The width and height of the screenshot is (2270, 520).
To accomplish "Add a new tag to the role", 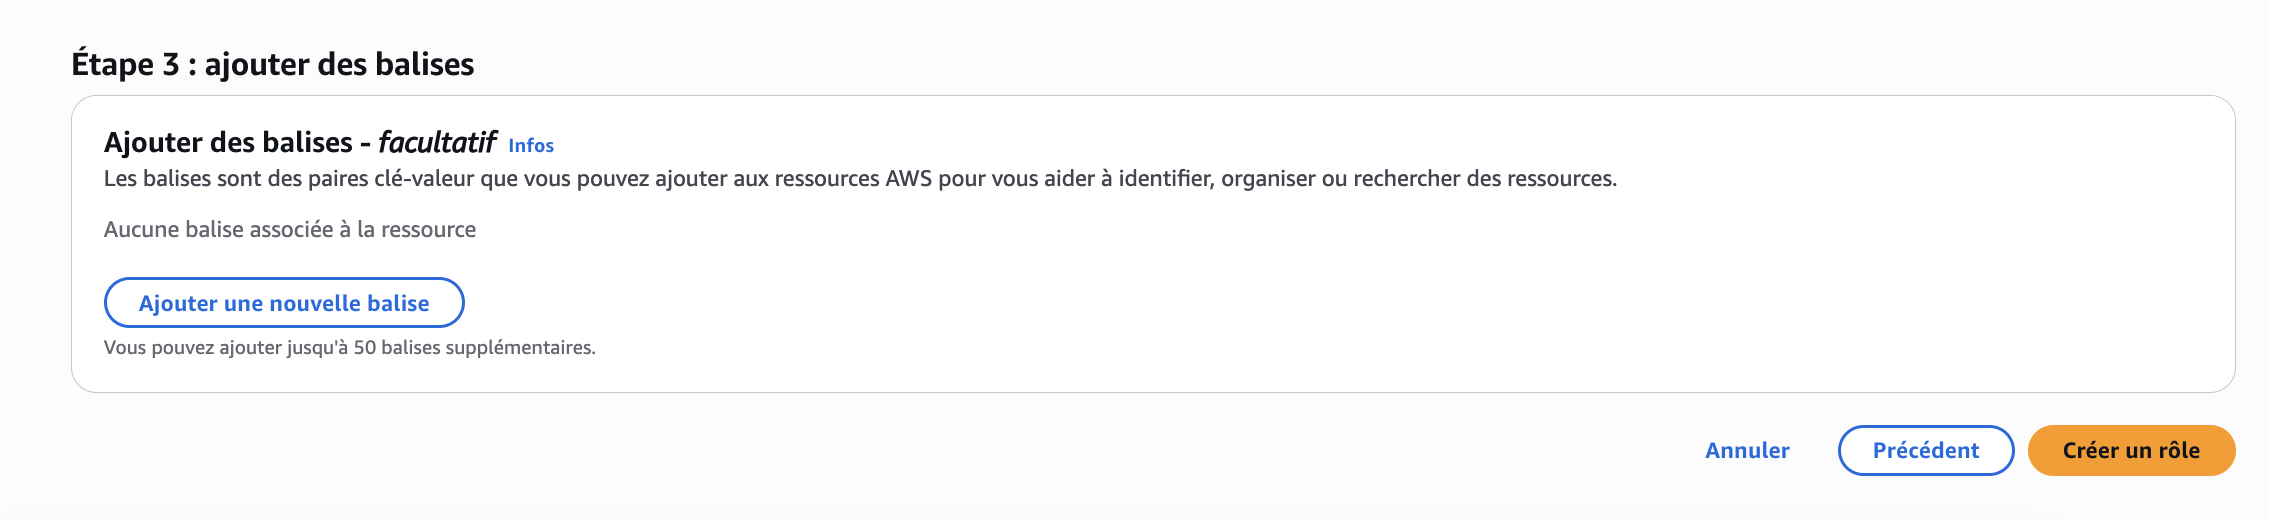I will click(284, 303).
